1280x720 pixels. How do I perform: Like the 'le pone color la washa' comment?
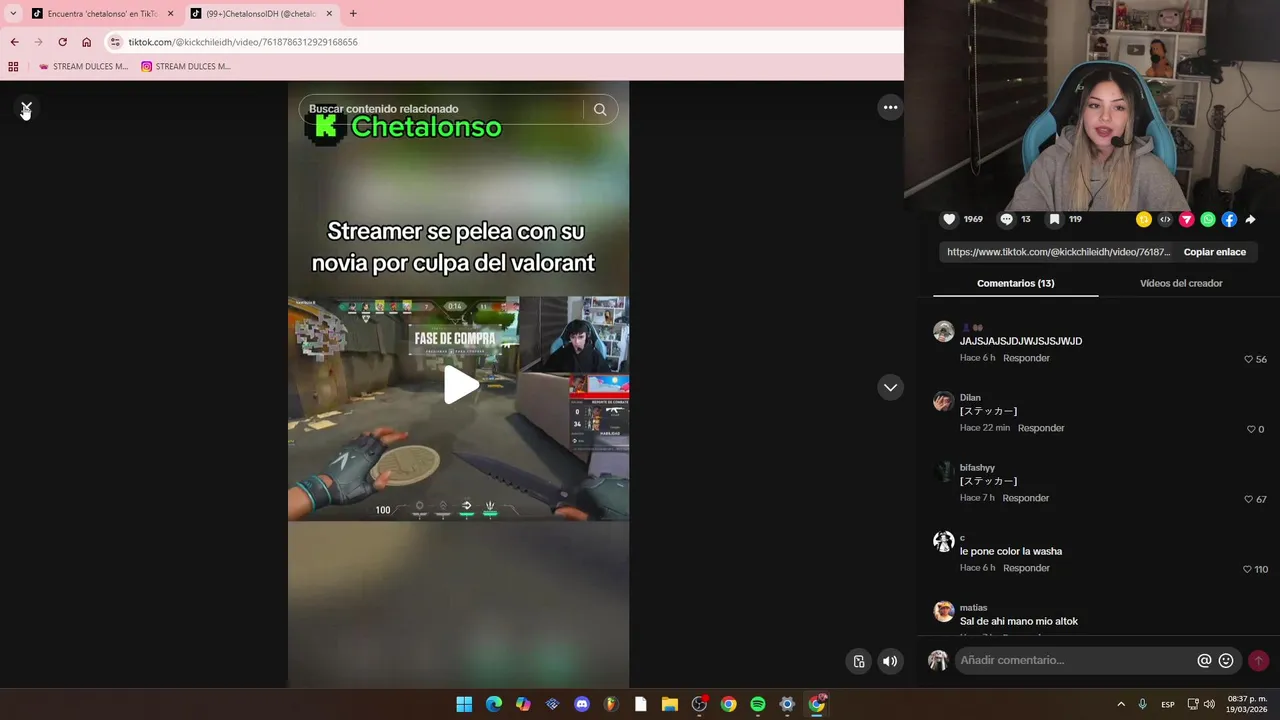pyautogui.click(x=1247, y=569)
